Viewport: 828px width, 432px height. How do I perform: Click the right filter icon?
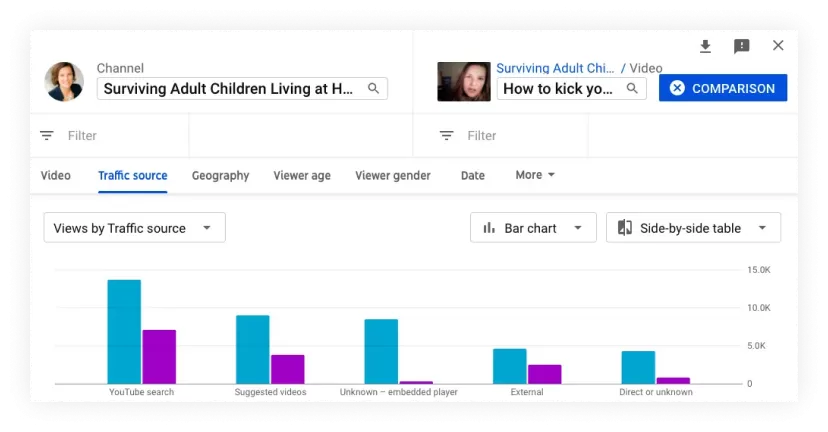point(447,135)
